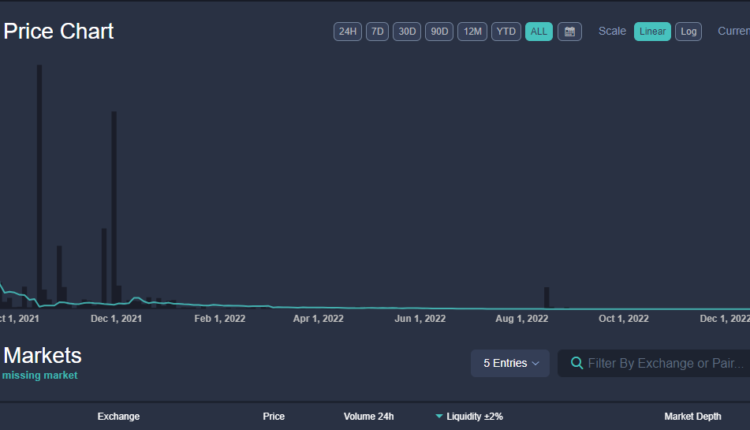Select the 7D time range
This screenshot has height=430, width=750.
pos(377,31)
